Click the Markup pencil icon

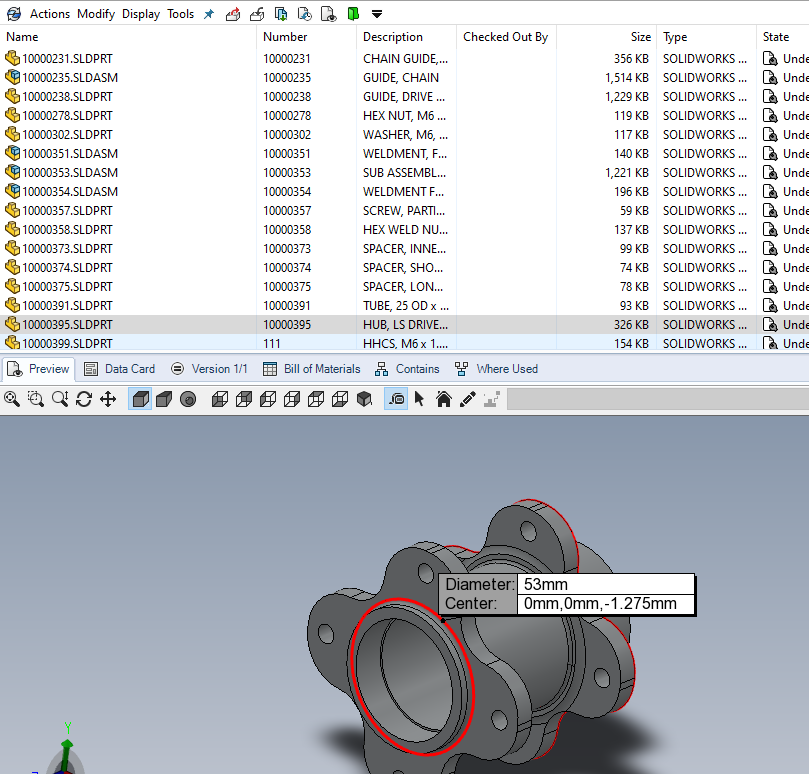(x=467, y=399)
